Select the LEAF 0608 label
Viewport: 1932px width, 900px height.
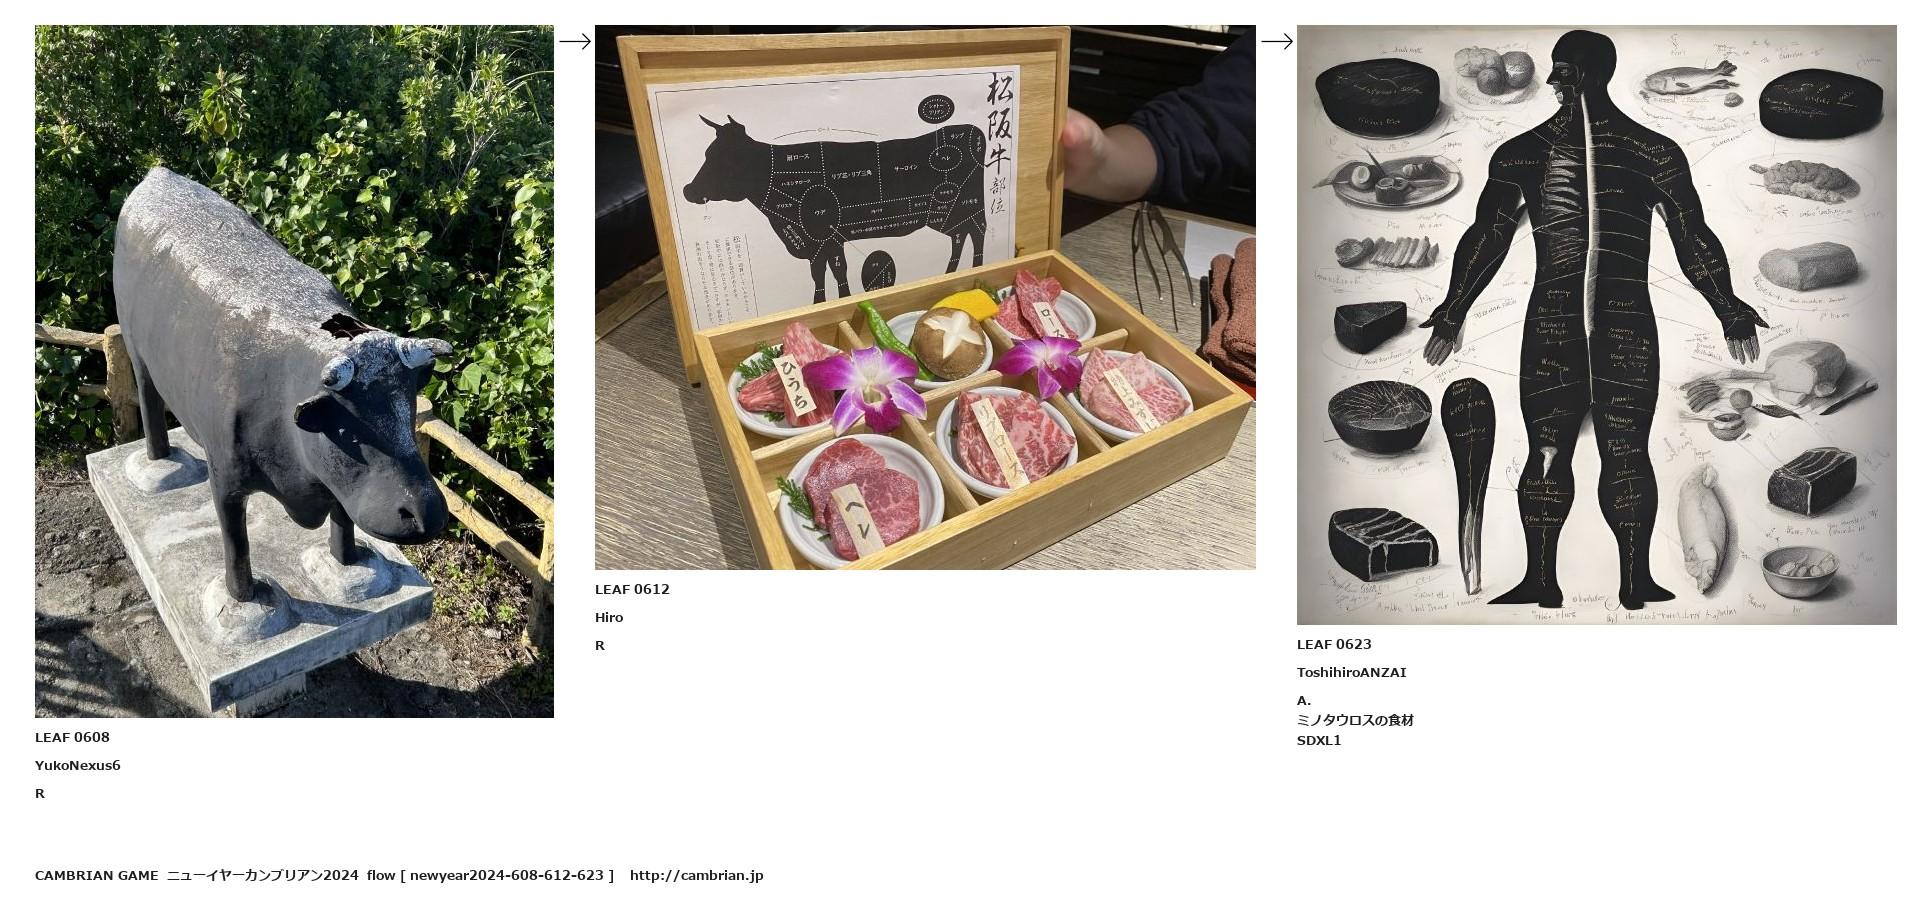coord(72,737)
